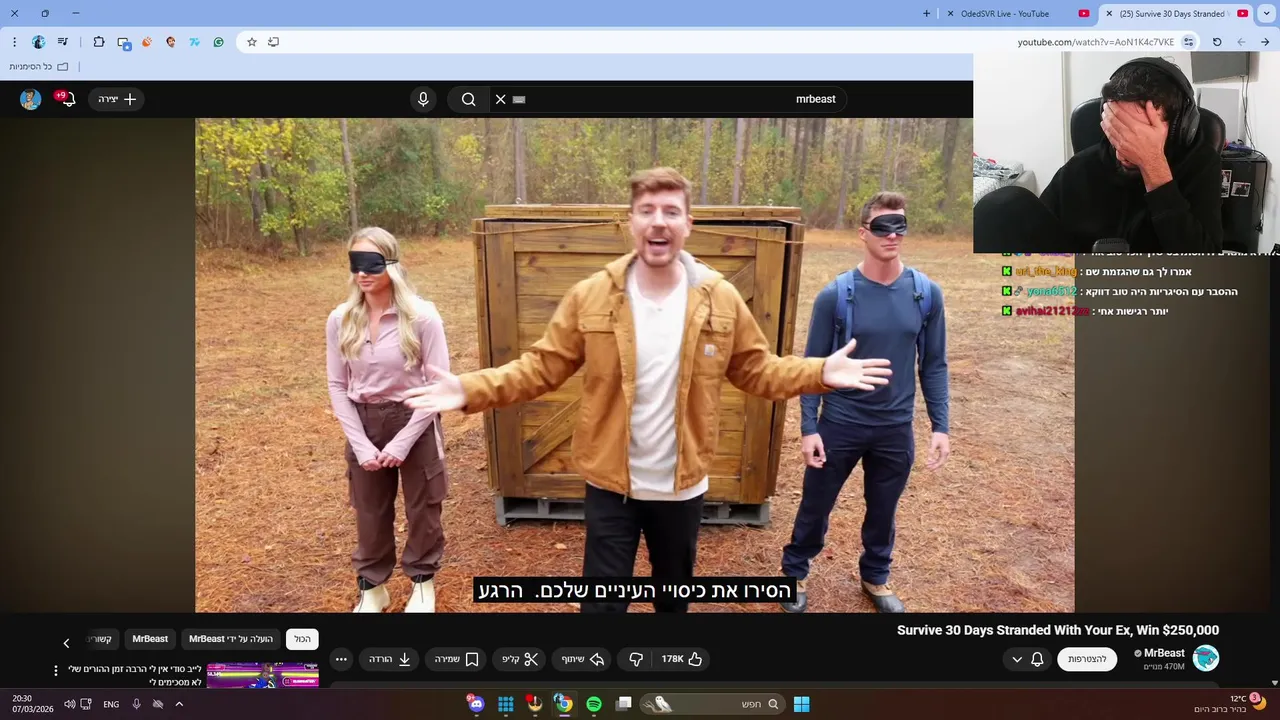The image size is (1280, 720).
Task: Click the Grammarly extension icon
Action: coord(219,42)
